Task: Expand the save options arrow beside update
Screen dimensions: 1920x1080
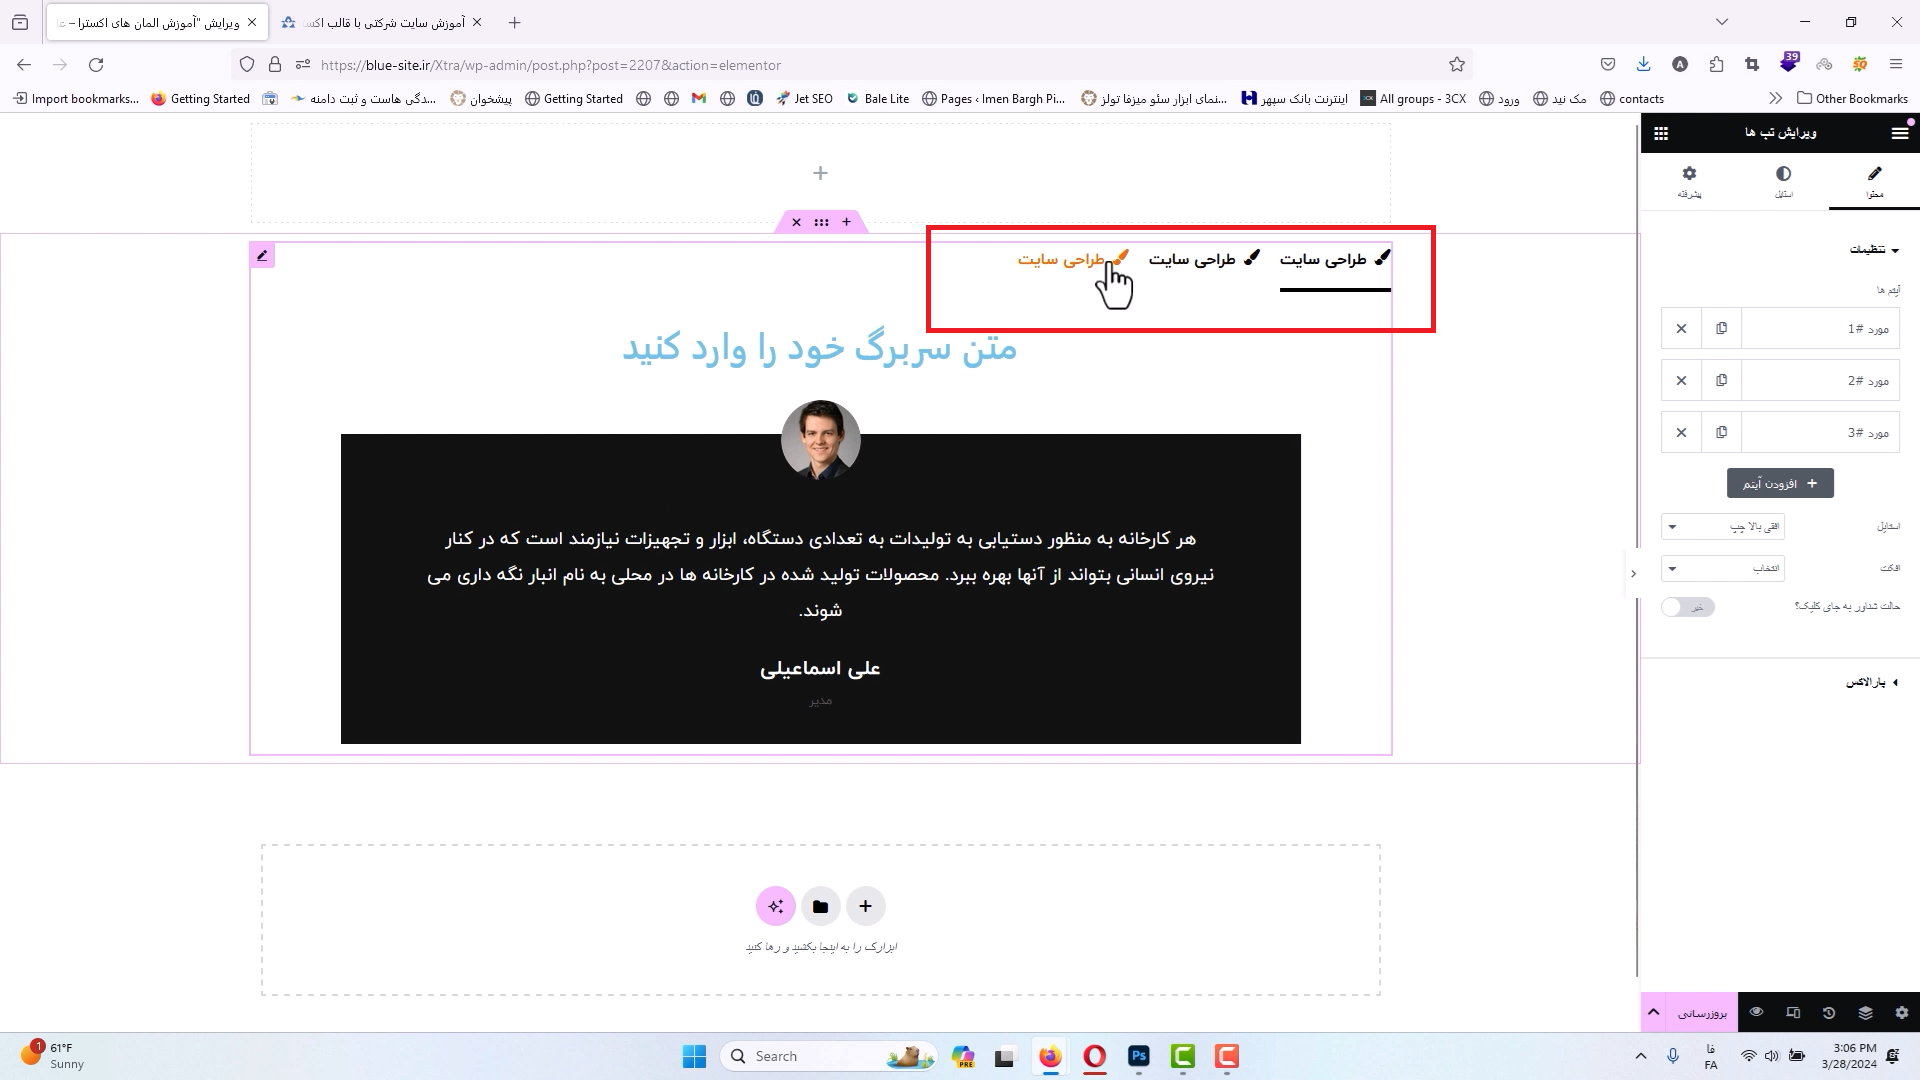Action: pos(1654,1013)
